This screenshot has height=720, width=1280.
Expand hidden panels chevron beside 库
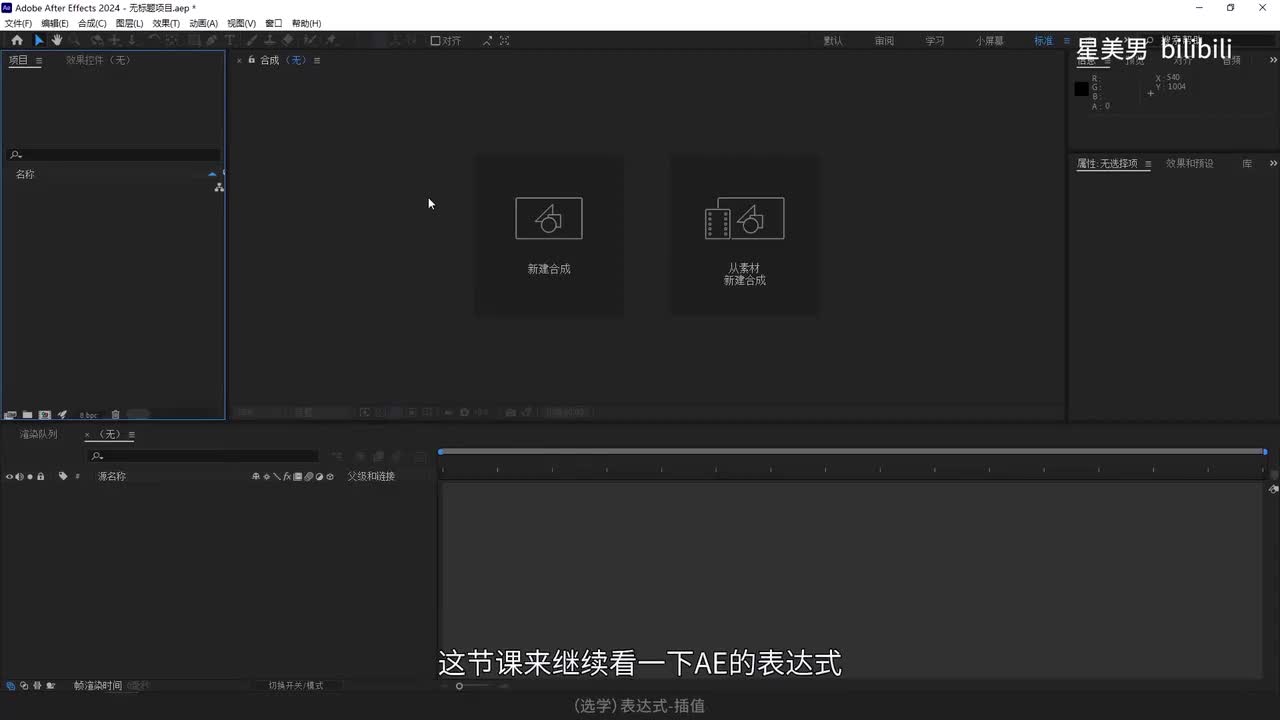coord(1273,163)
